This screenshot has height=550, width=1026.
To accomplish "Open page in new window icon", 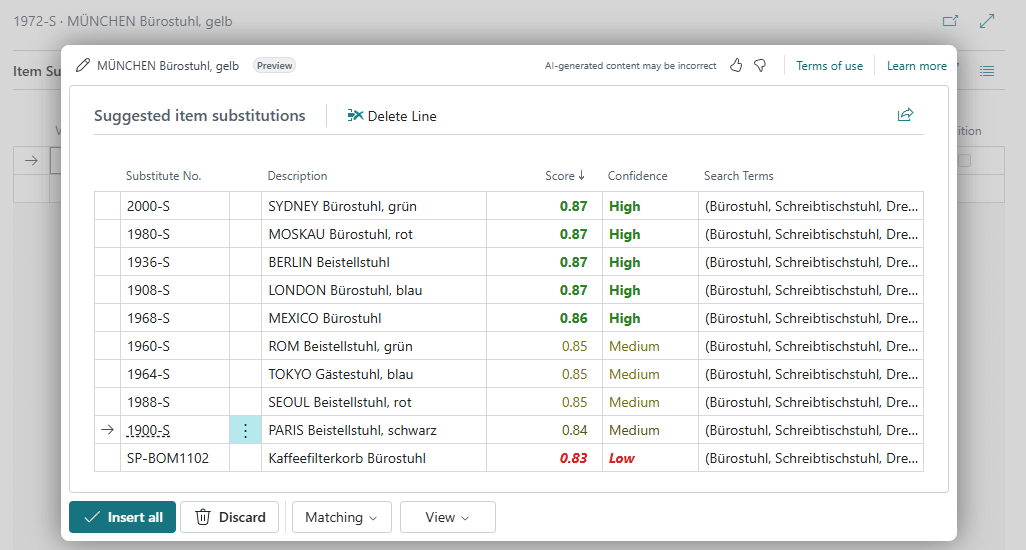I will point(950,21).
